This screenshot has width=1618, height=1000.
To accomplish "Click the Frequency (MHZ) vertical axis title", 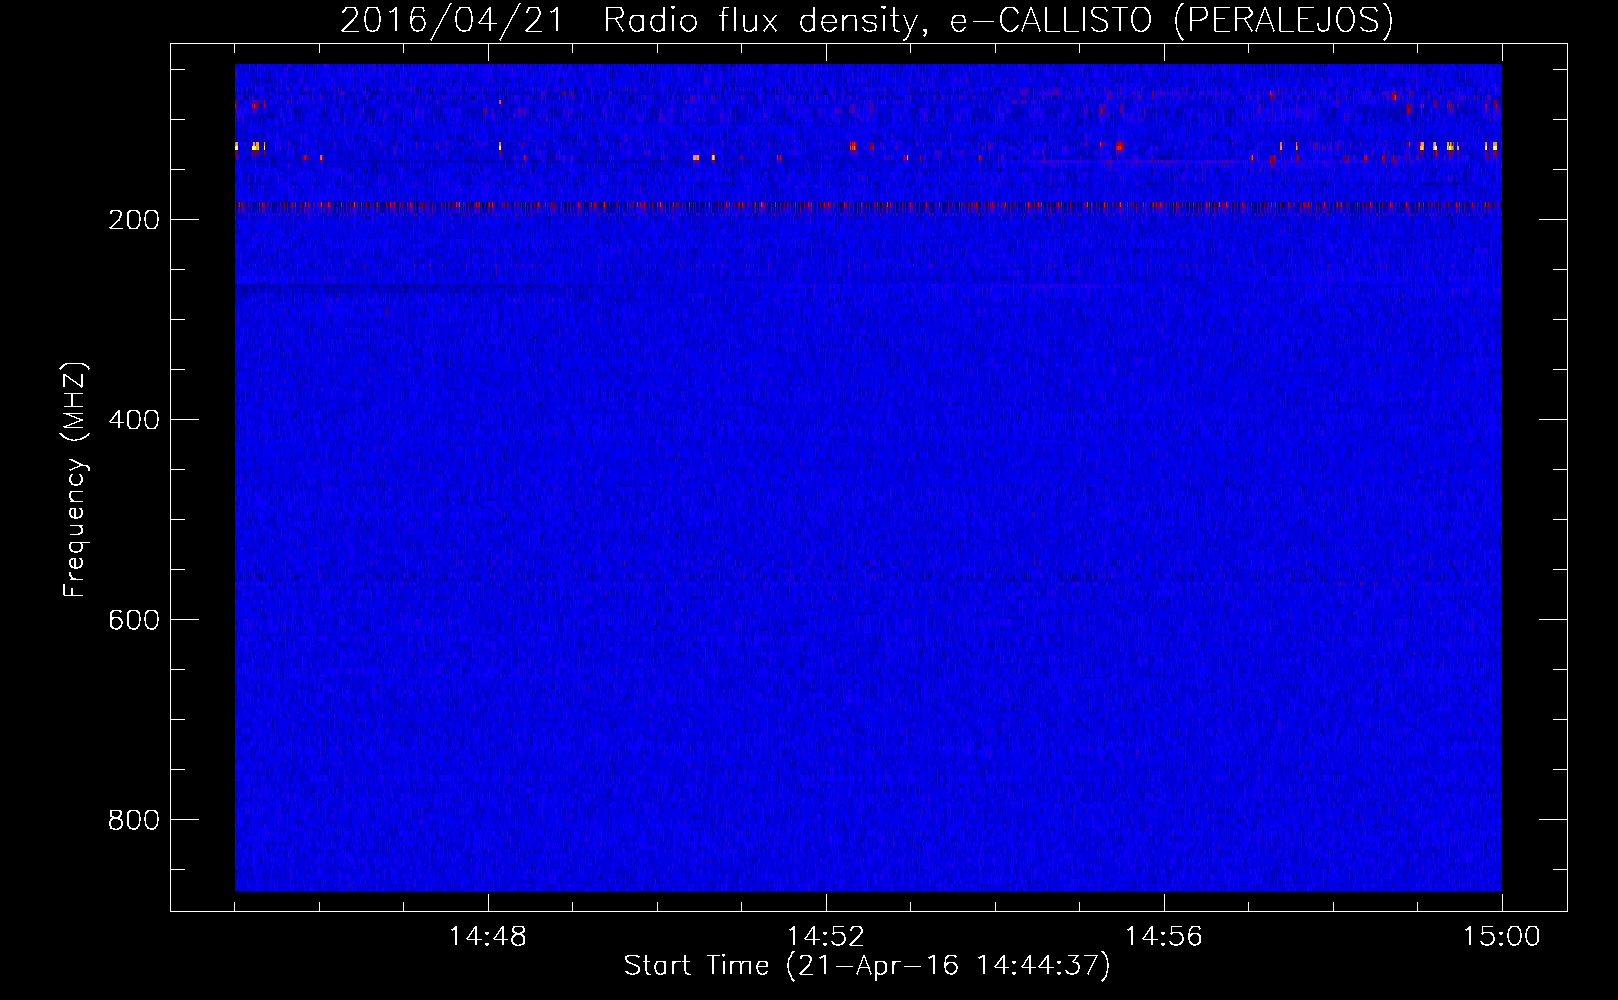I will coord(75,480).
